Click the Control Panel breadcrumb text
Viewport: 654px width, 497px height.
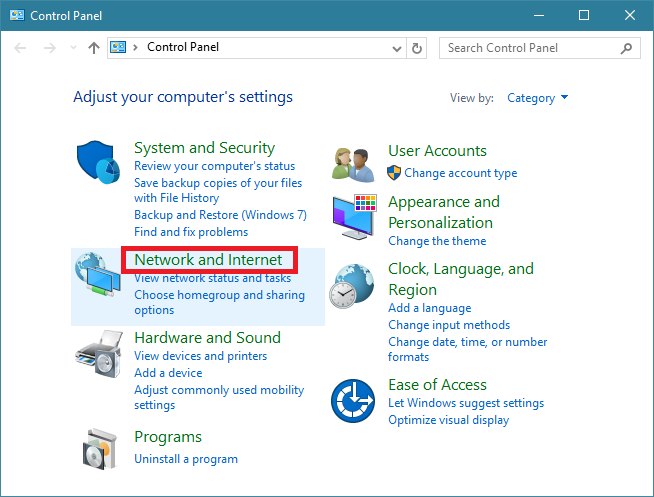183,47
